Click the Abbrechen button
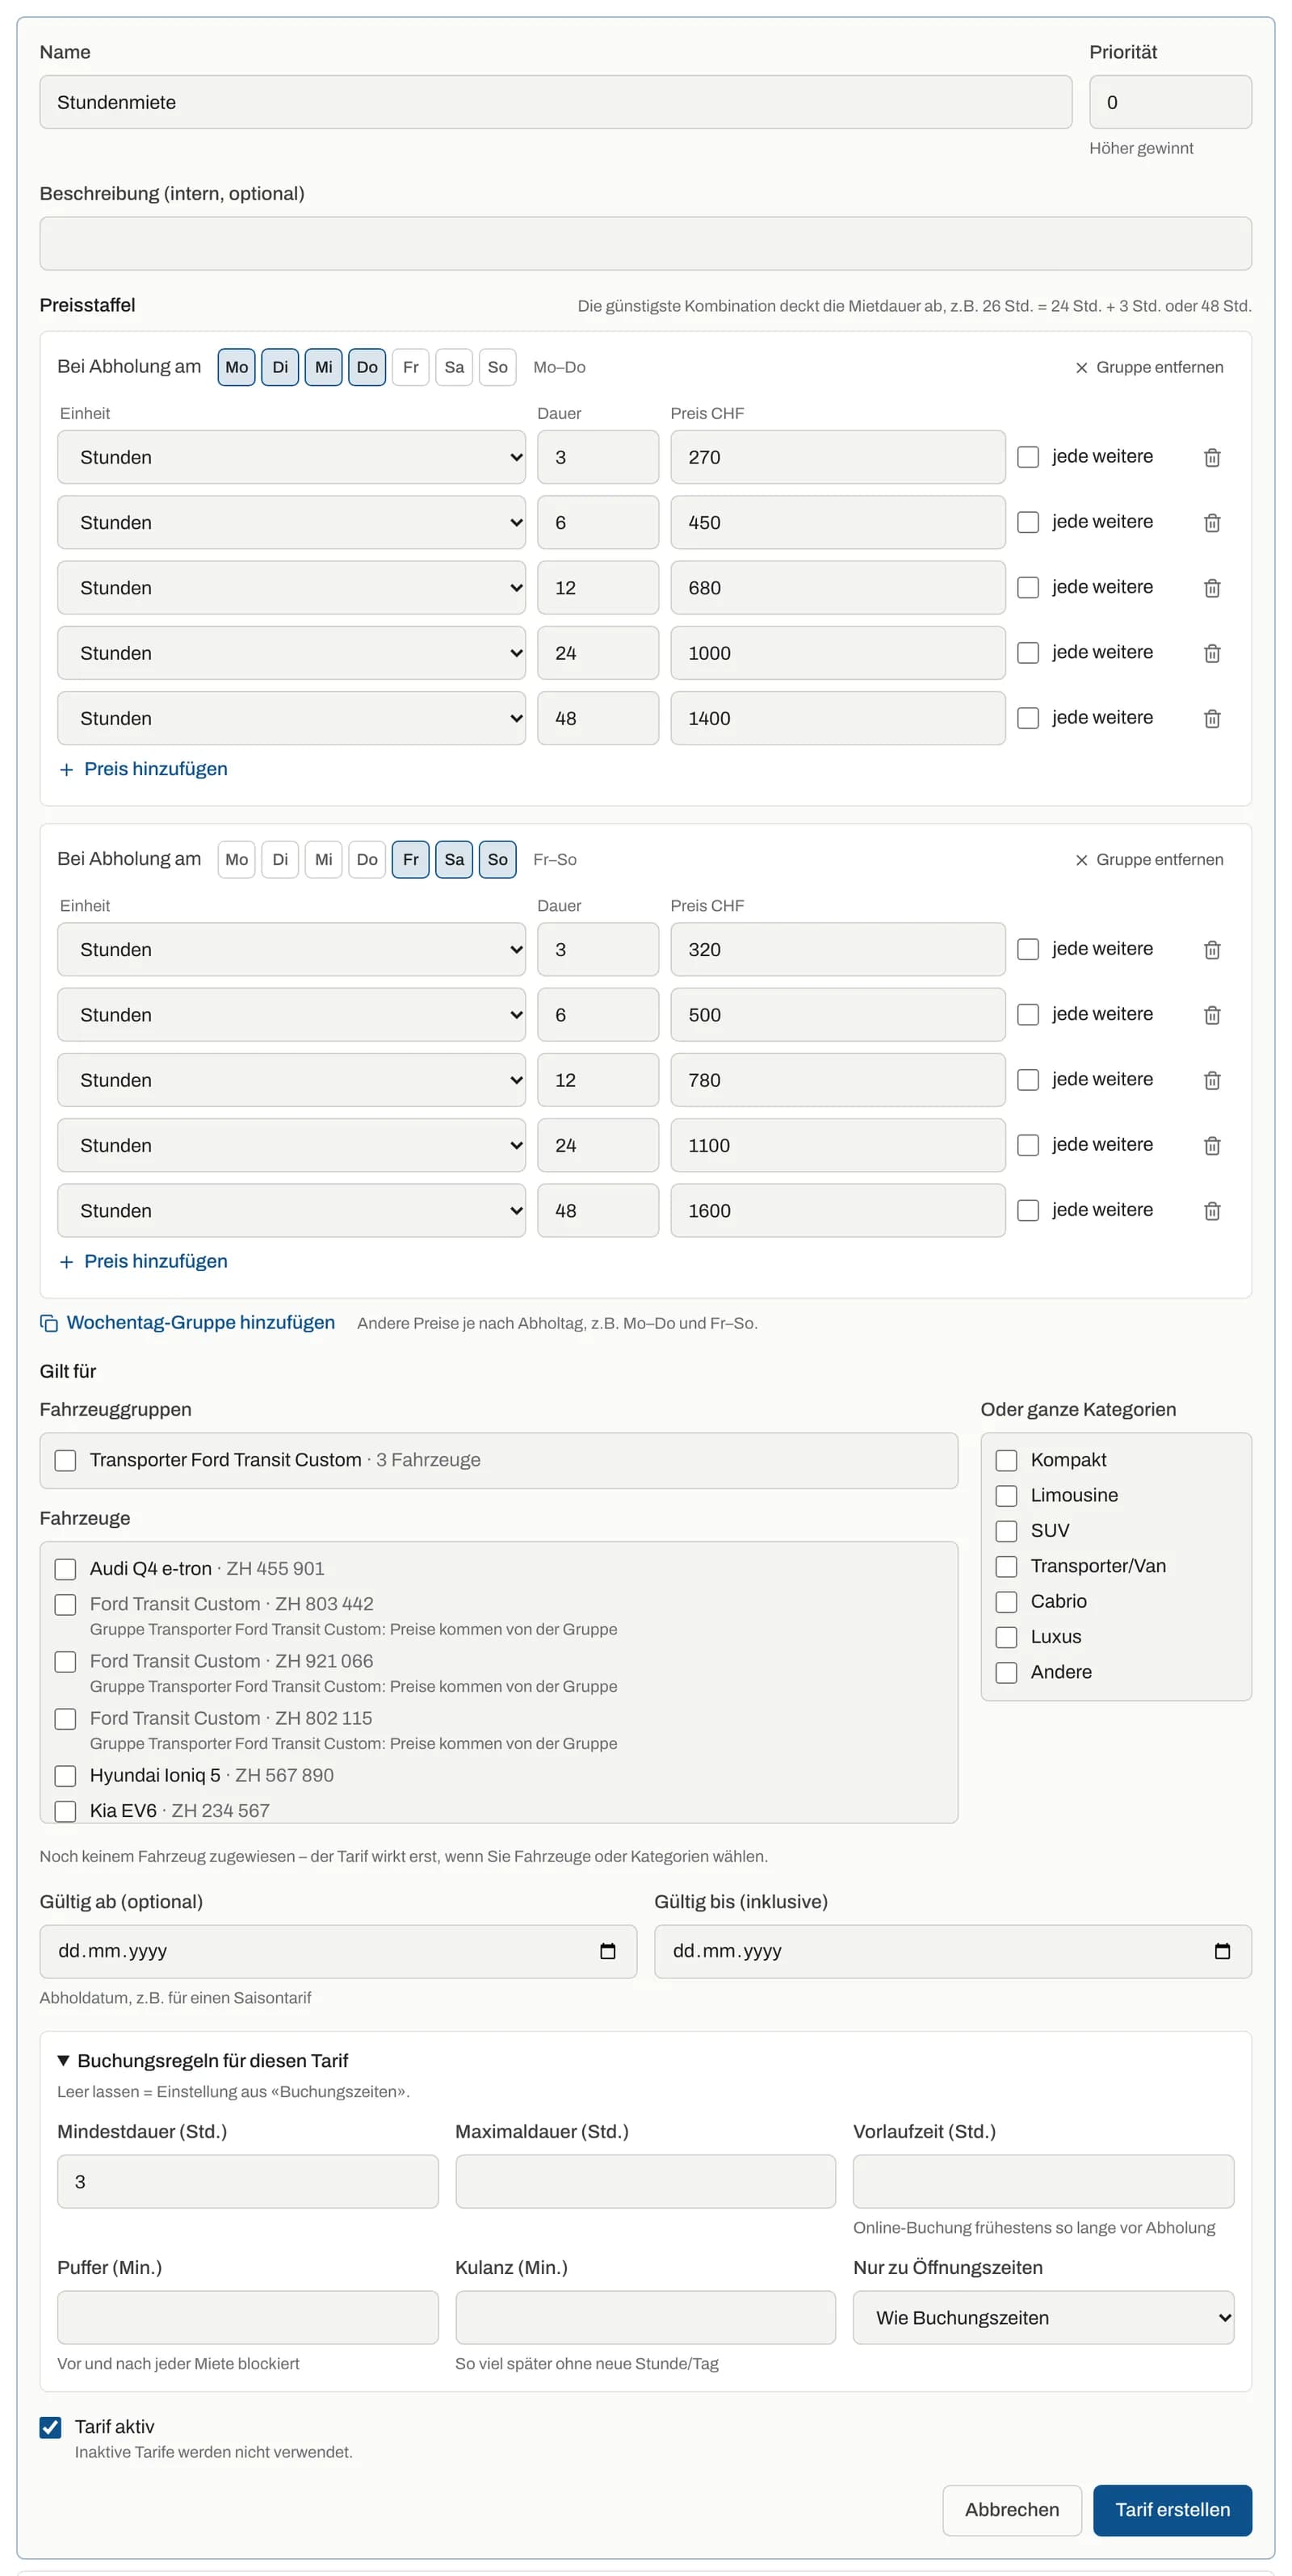1292x2576 pixels. tap(1011, 2510)
